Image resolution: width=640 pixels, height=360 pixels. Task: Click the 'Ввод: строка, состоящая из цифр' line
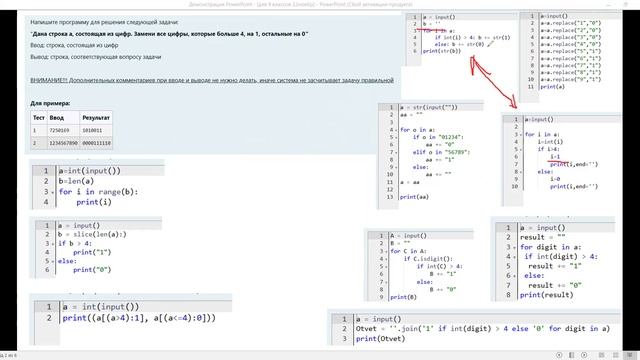pos(74,45)
